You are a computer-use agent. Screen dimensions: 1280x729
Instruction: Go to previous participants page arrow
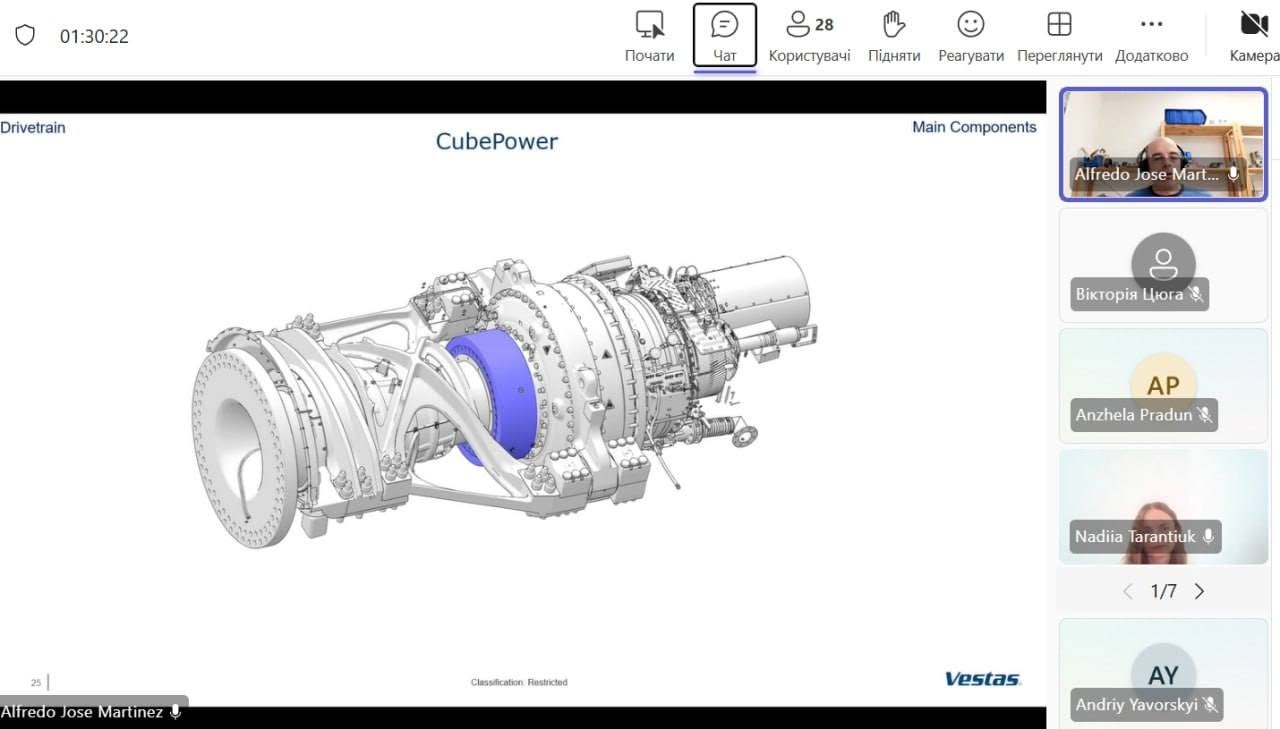tap(1128, 591)
